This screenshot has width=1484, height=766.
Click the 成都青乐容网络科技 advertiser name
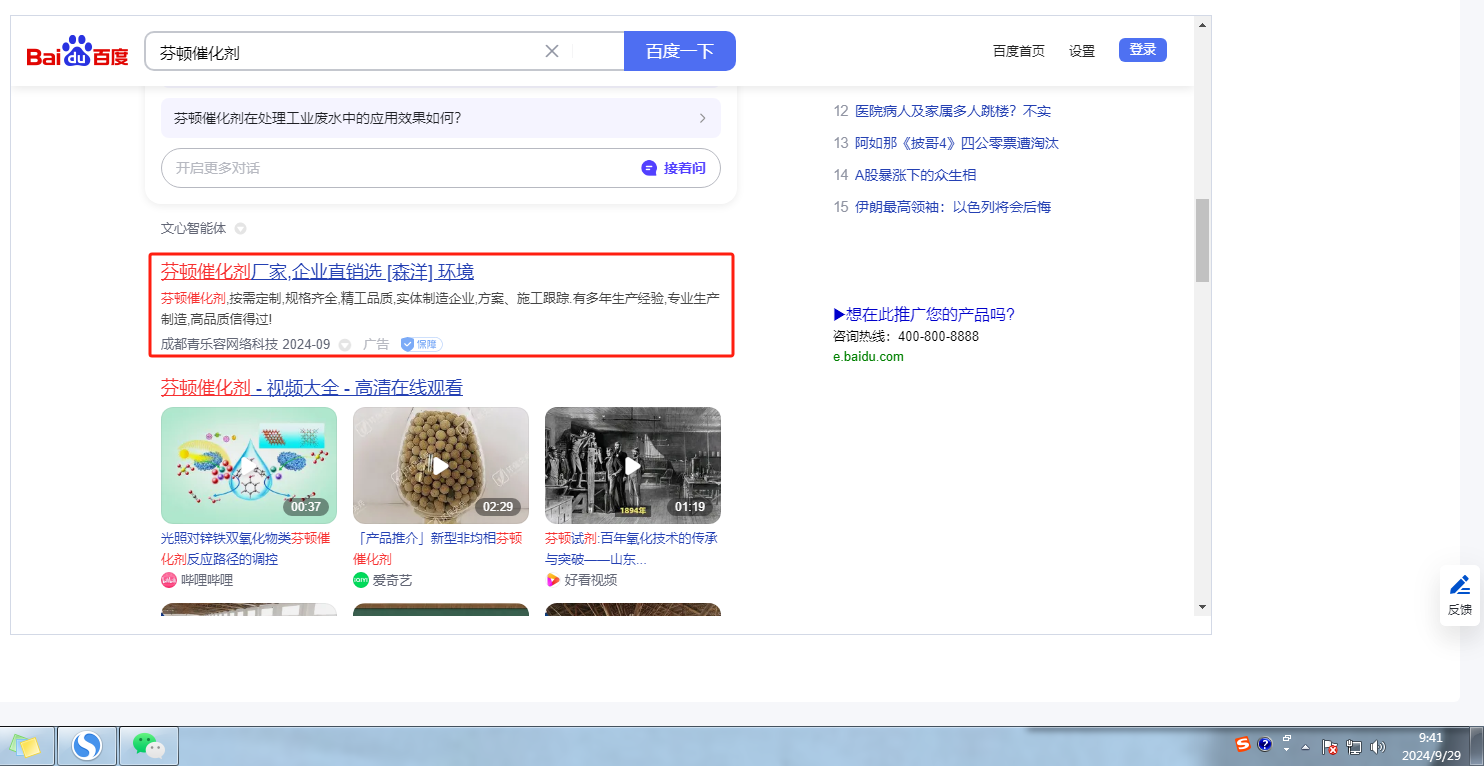[x=219, y=345]
